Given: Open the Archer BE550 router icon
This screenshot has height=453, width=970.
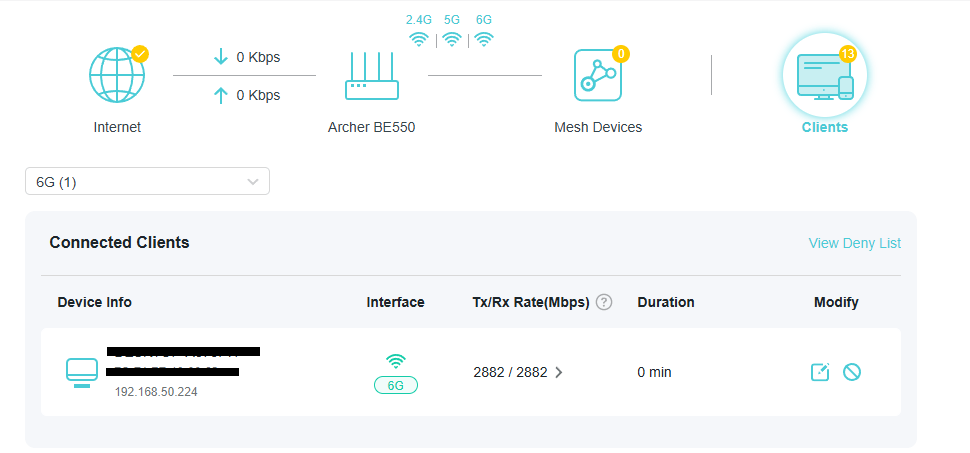Looking at the screenshot, I should click(x=372, y=76).
